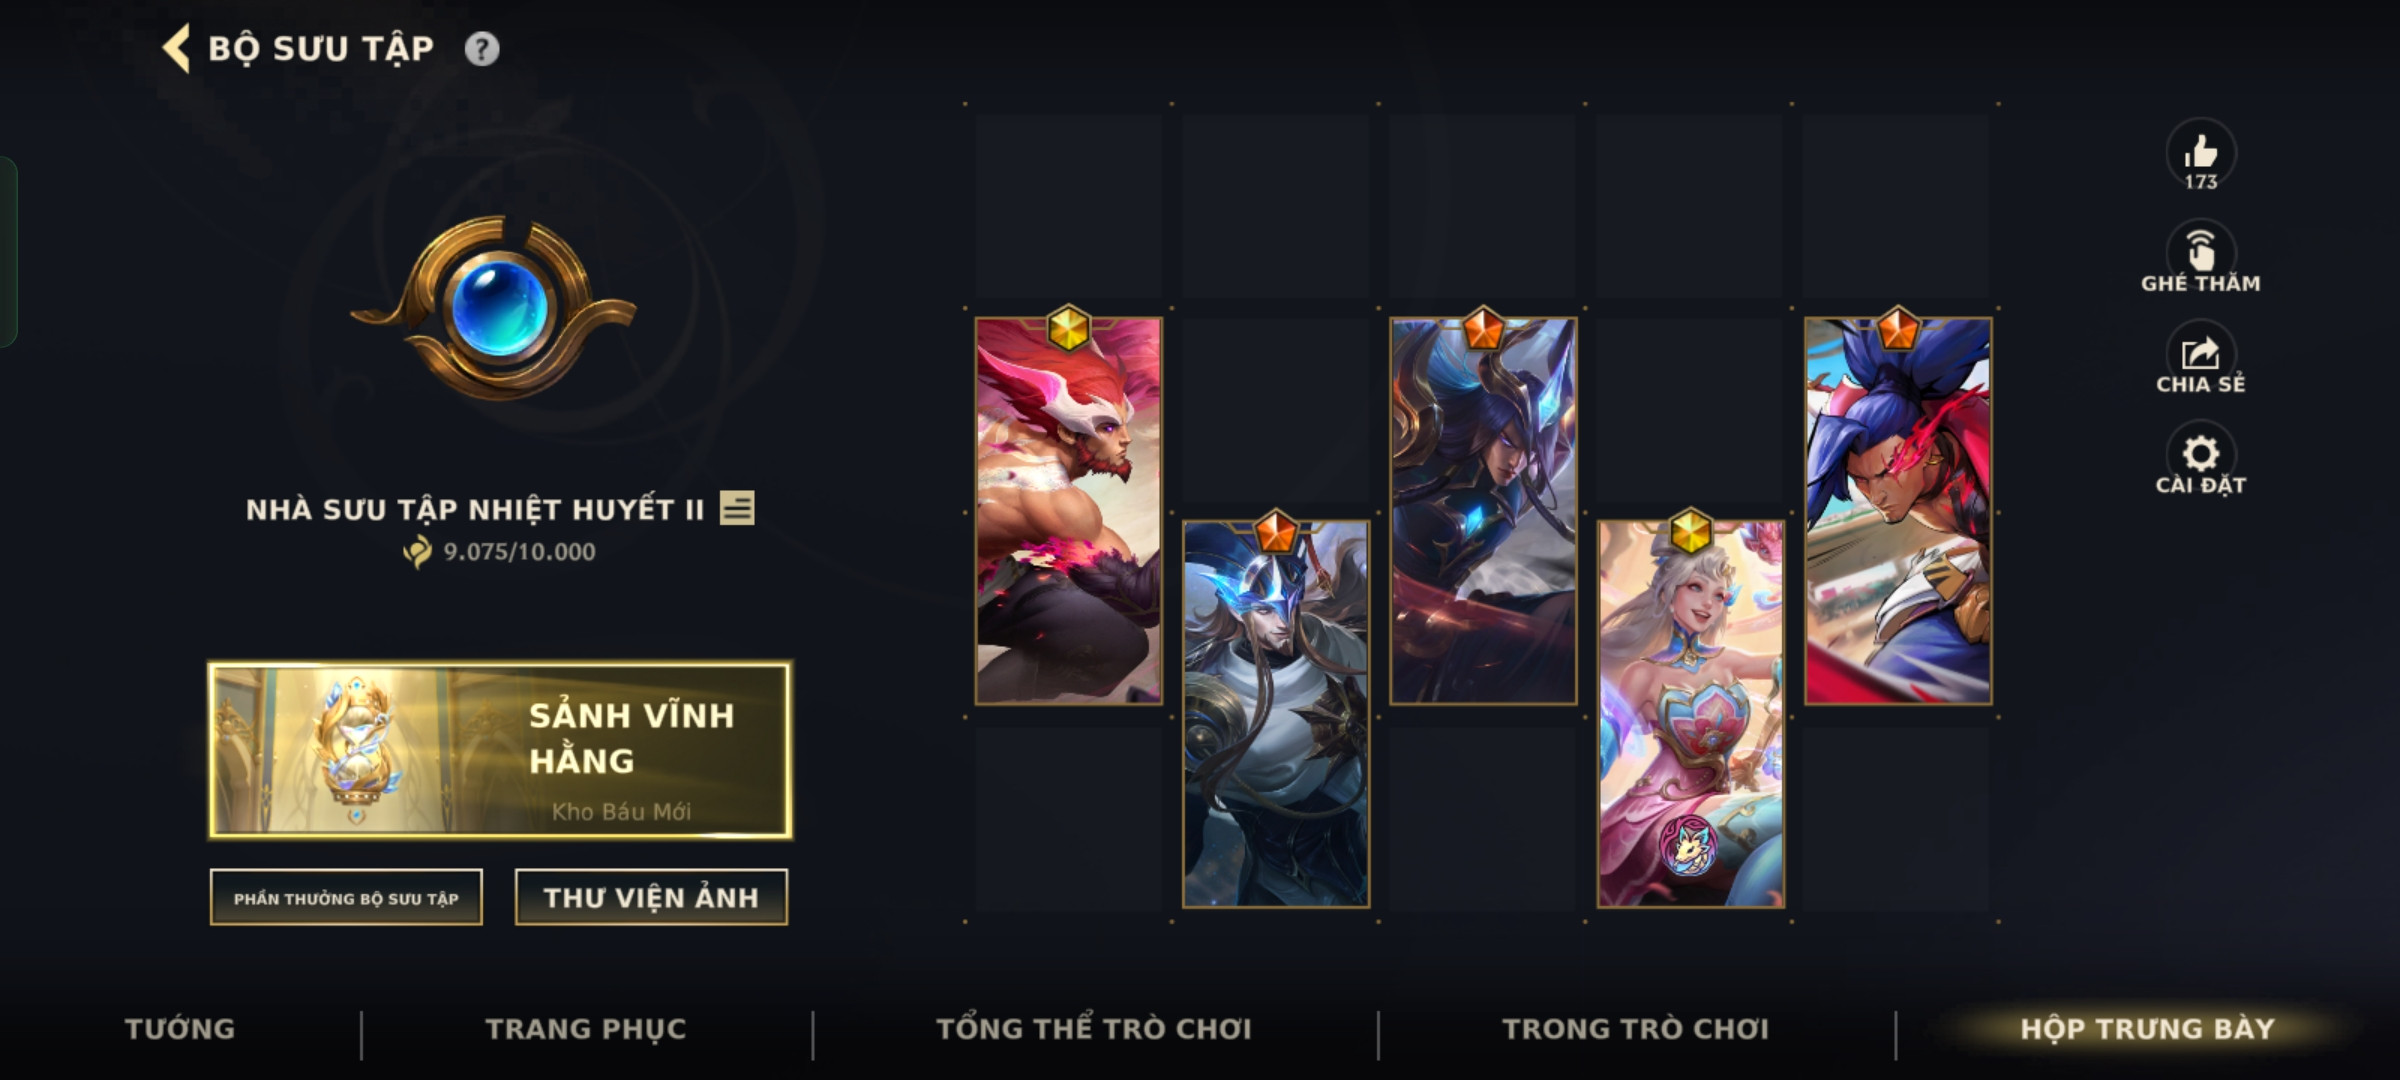Switch to the Tướng tab

click(180, 1029)
